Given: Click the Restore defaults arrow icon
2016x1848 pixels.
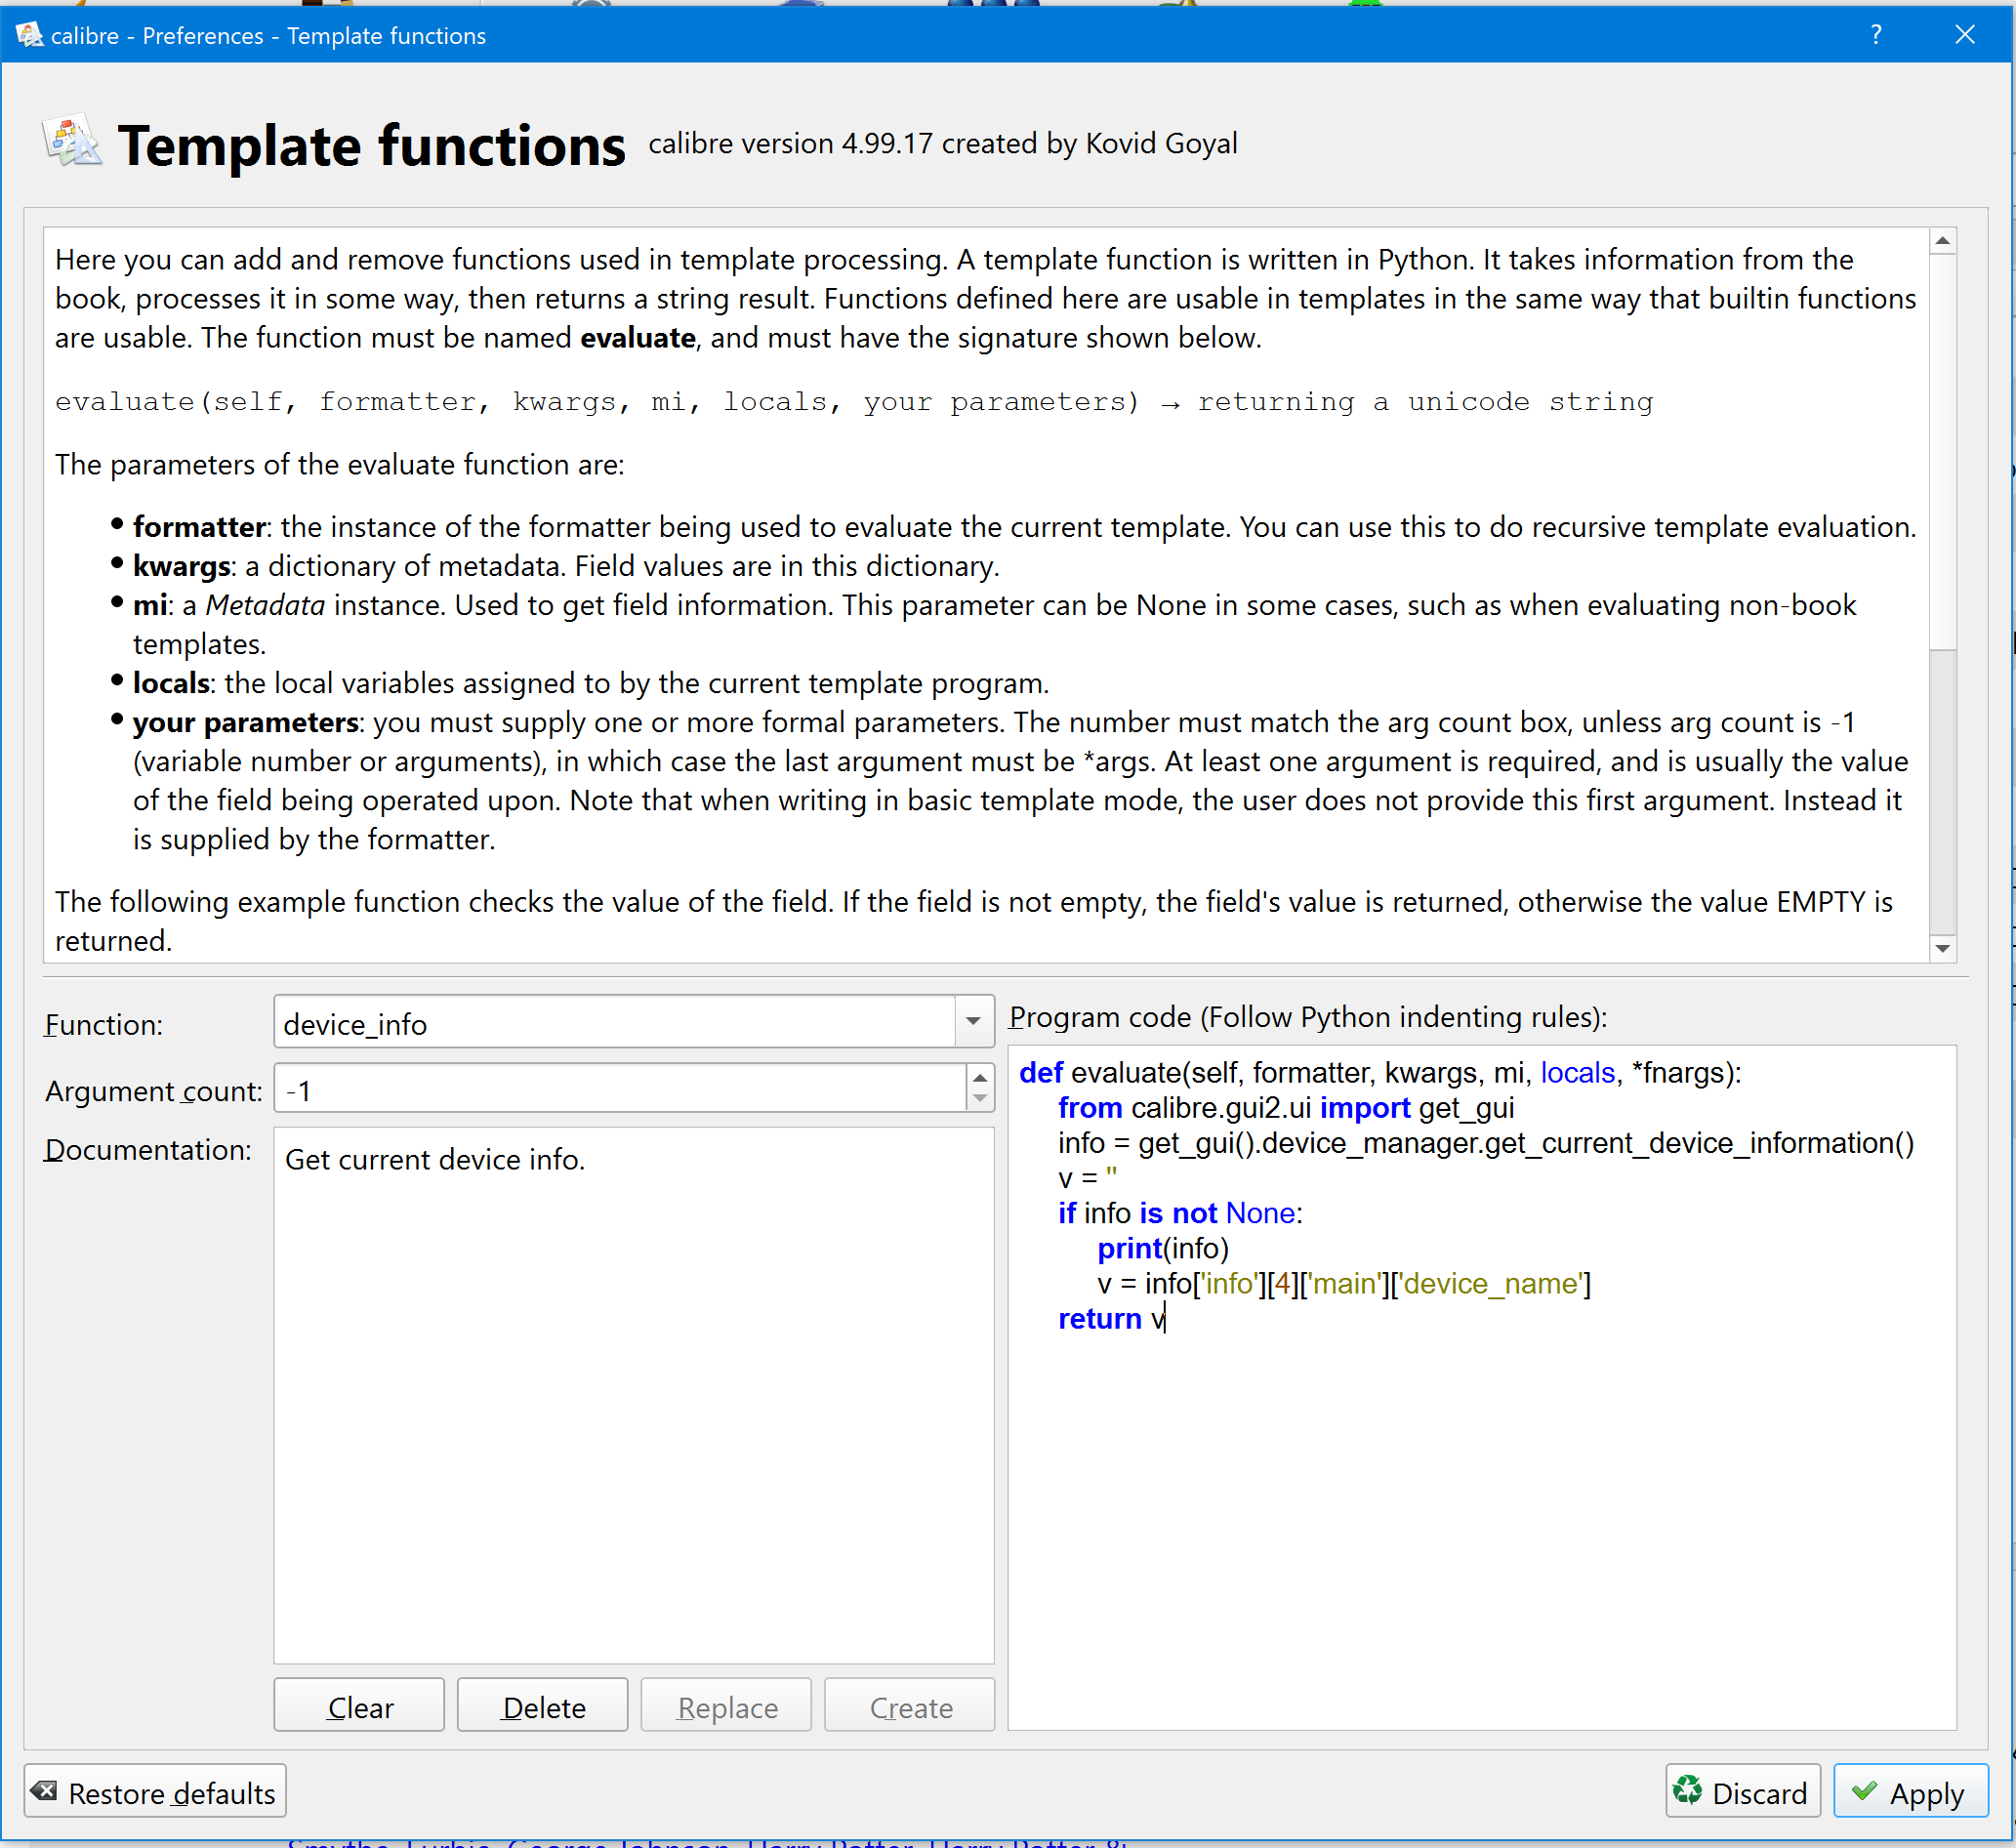Looking at the screenshot, I should click(43, 1790).
